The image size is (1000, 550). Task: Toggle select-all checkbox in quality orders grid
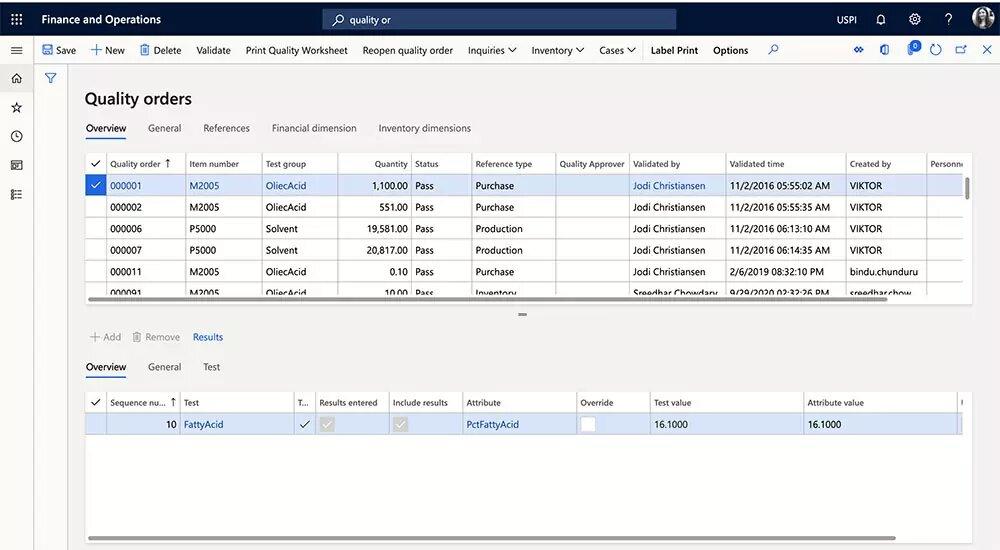[x=96, y=163]
